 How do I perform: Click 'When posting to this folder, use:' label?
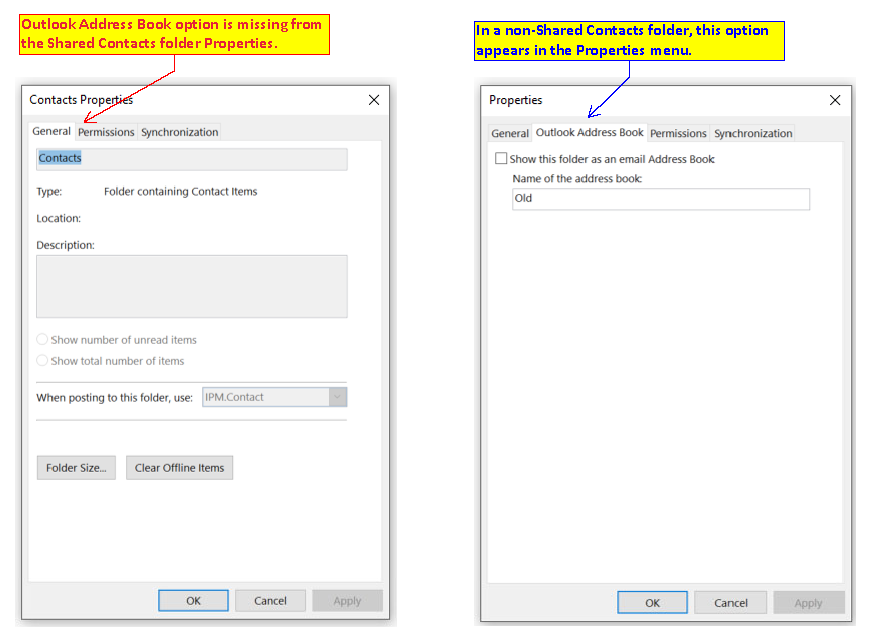[115, 397]
